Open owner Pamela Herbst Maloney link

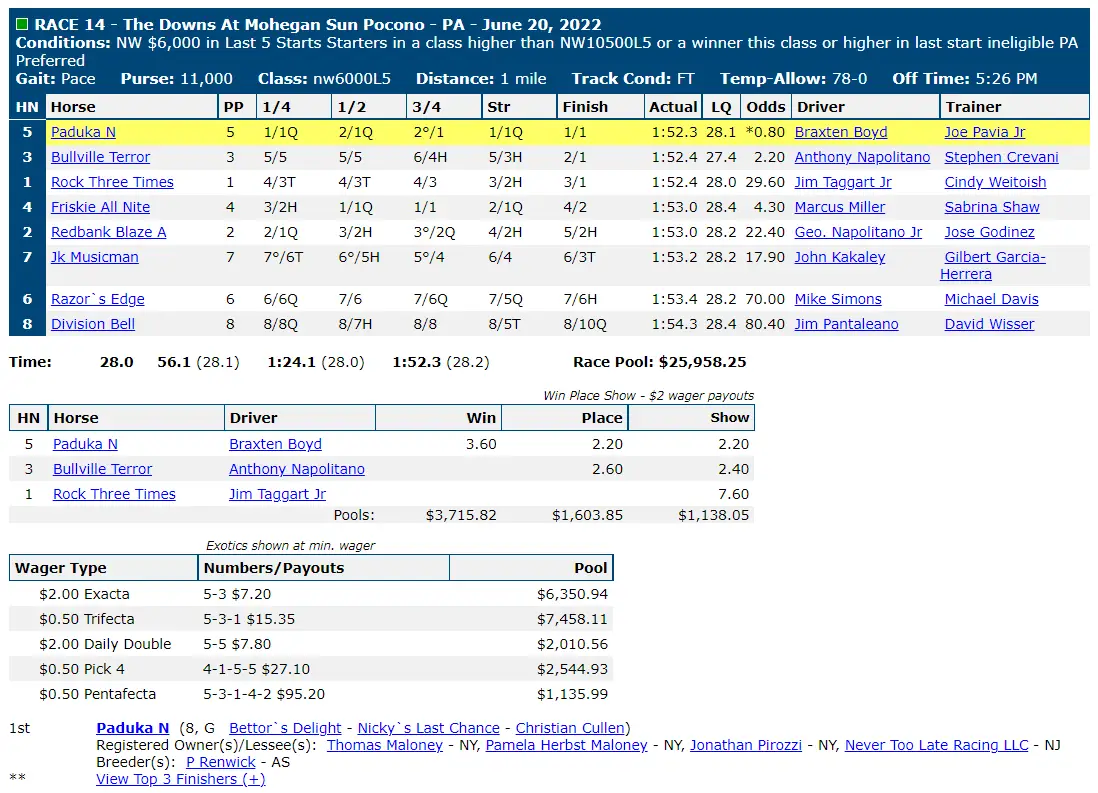[x=566, y=745]
